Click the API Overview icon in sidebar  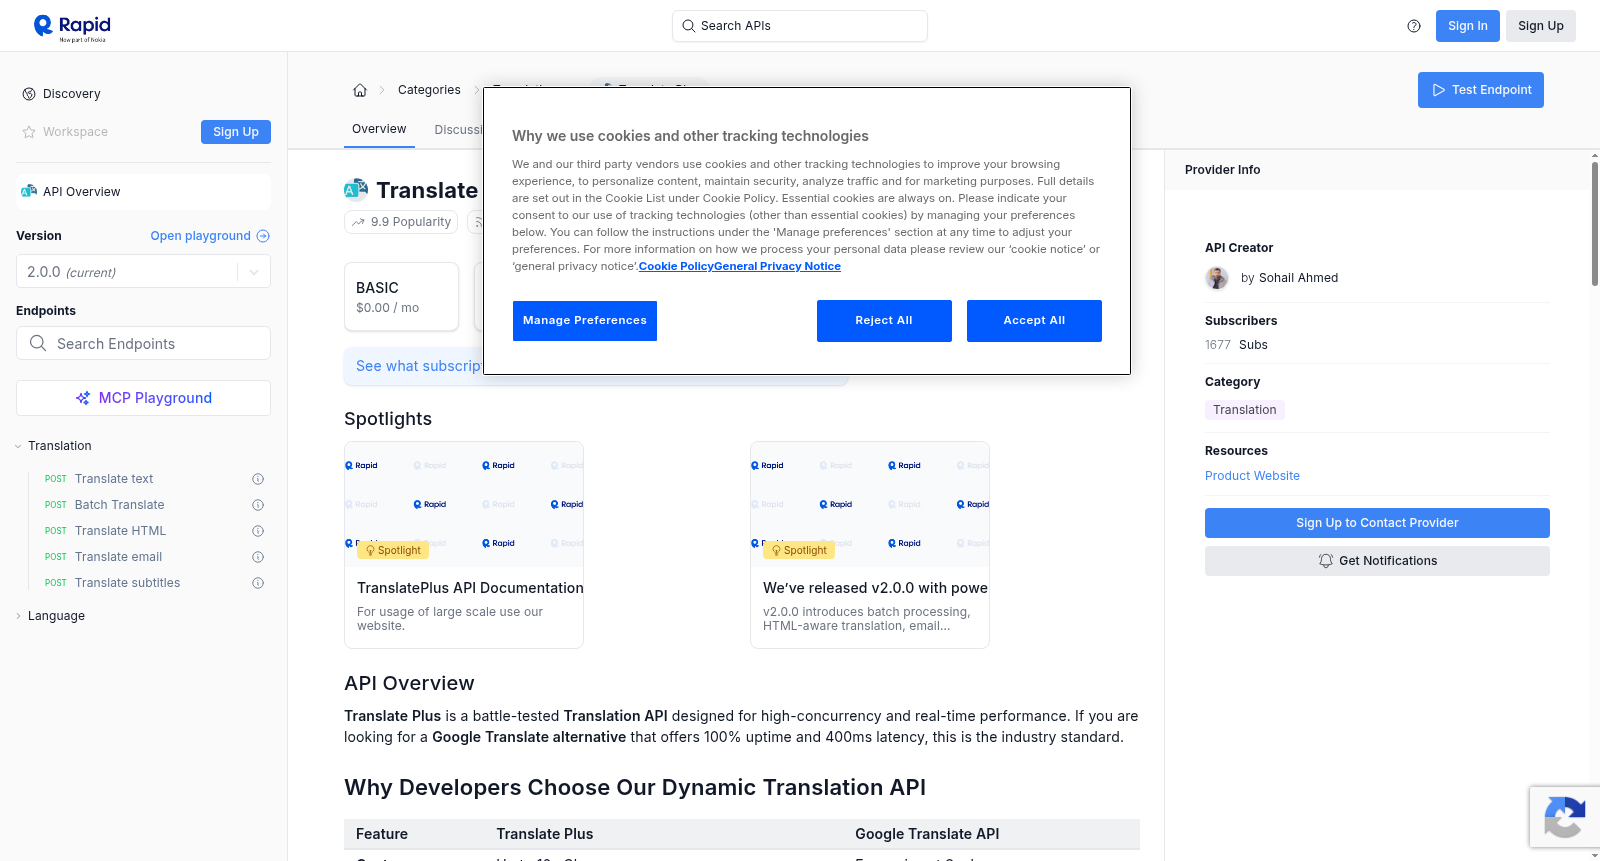[x=29, y=192]
